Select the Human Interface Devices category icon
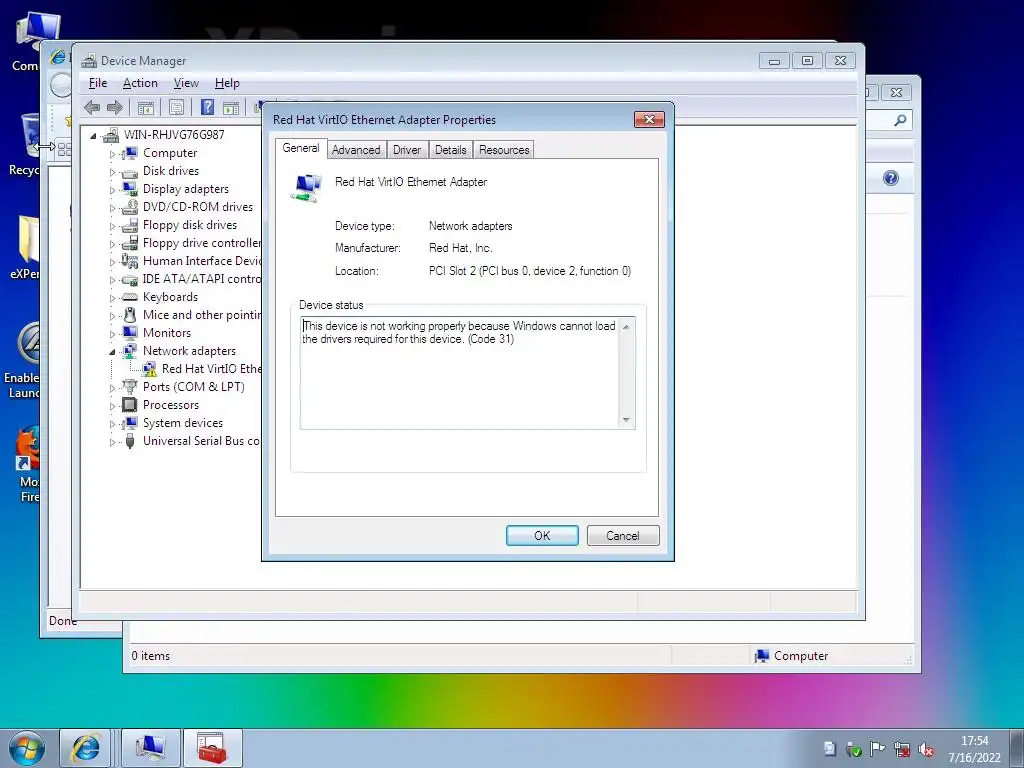This screenshot has width=1024, height=768. [130, 261]
